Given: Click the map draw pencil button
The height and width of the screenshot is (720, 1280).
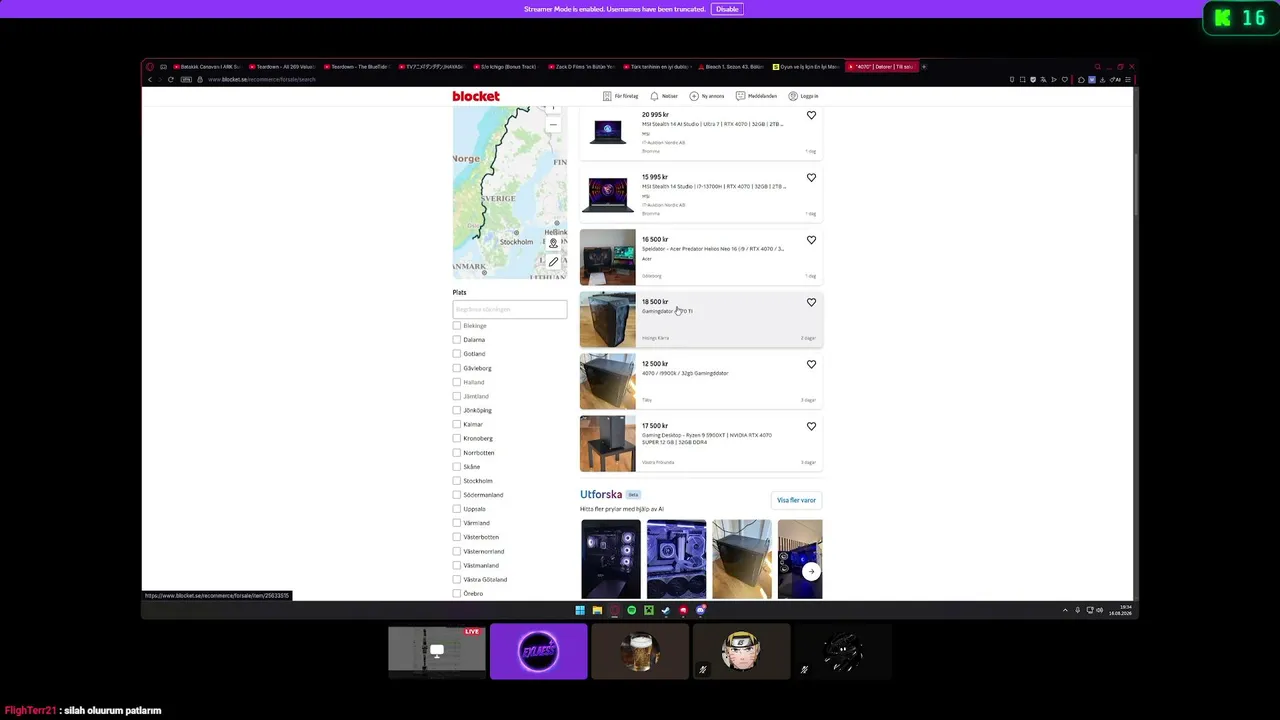Looking at the screenshot, I should (553, 262).
